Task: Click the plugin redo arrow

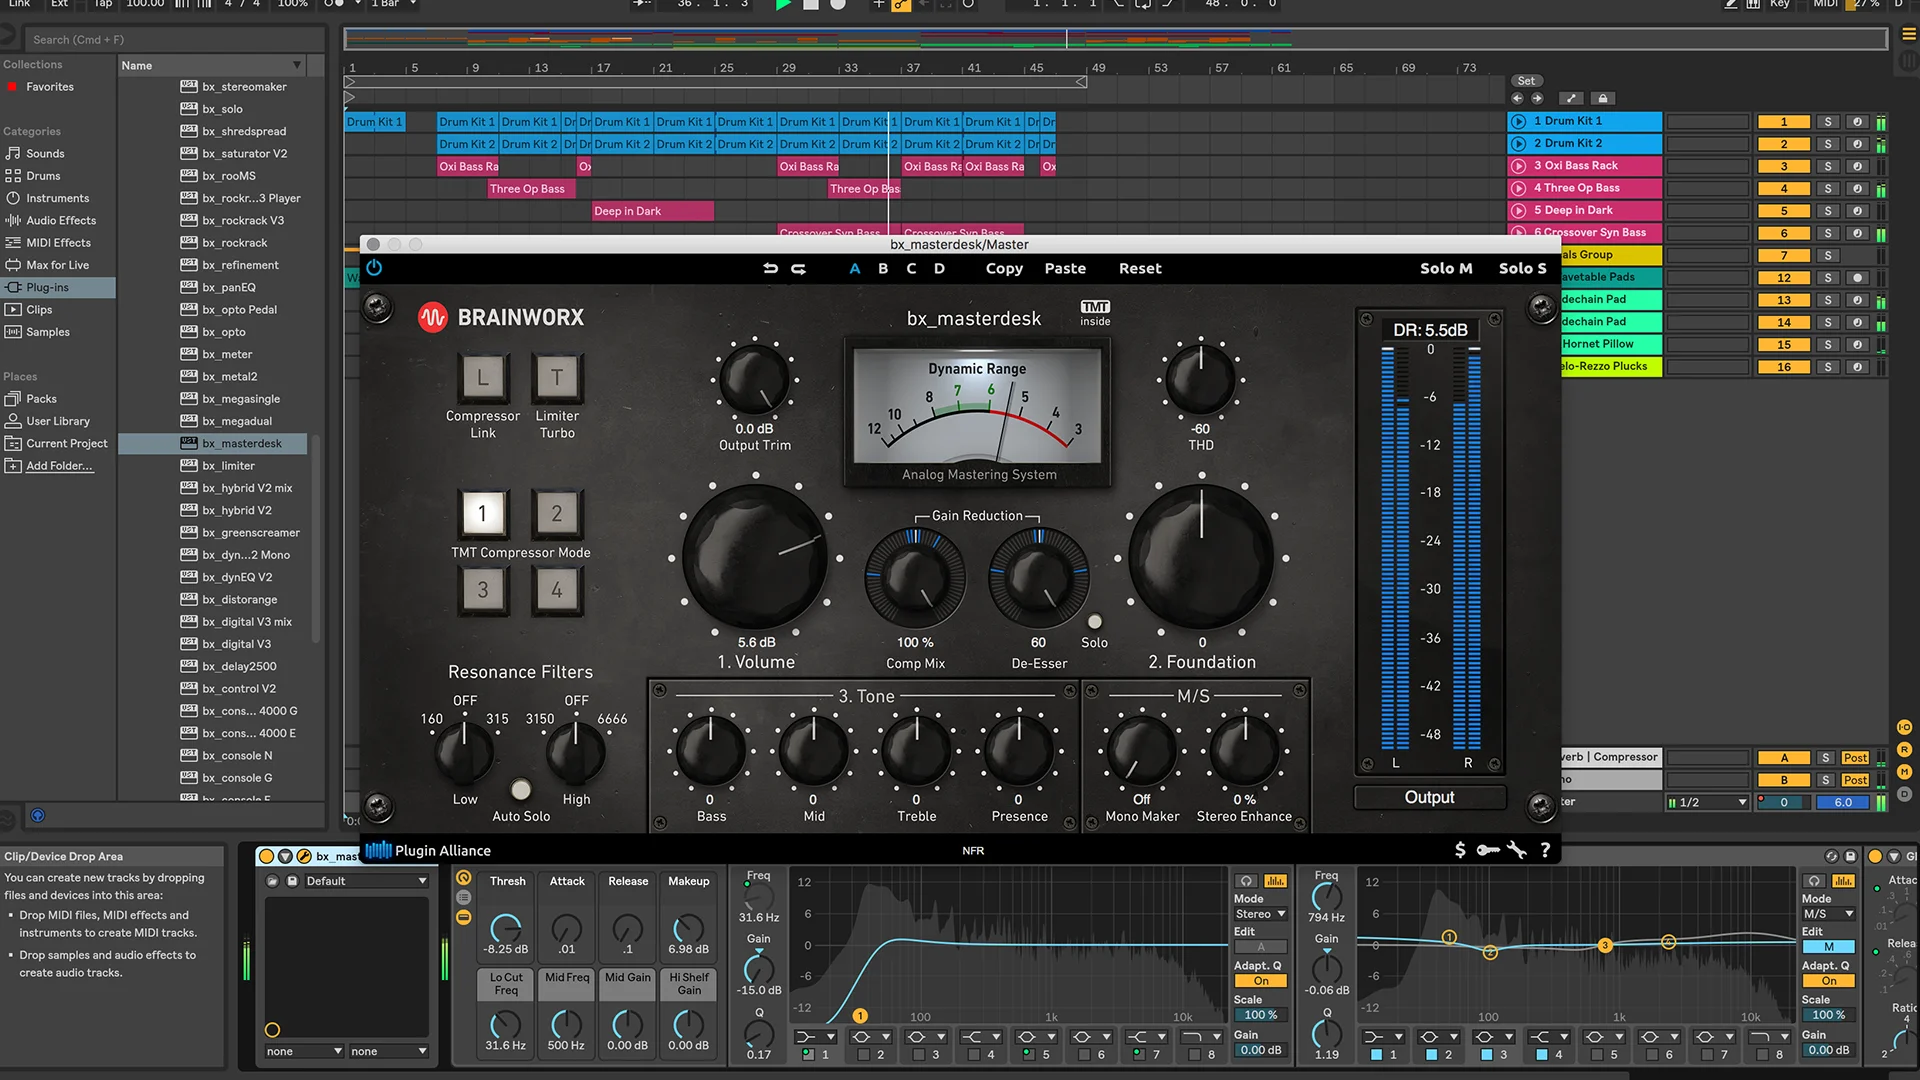Action: pos(798,268)
